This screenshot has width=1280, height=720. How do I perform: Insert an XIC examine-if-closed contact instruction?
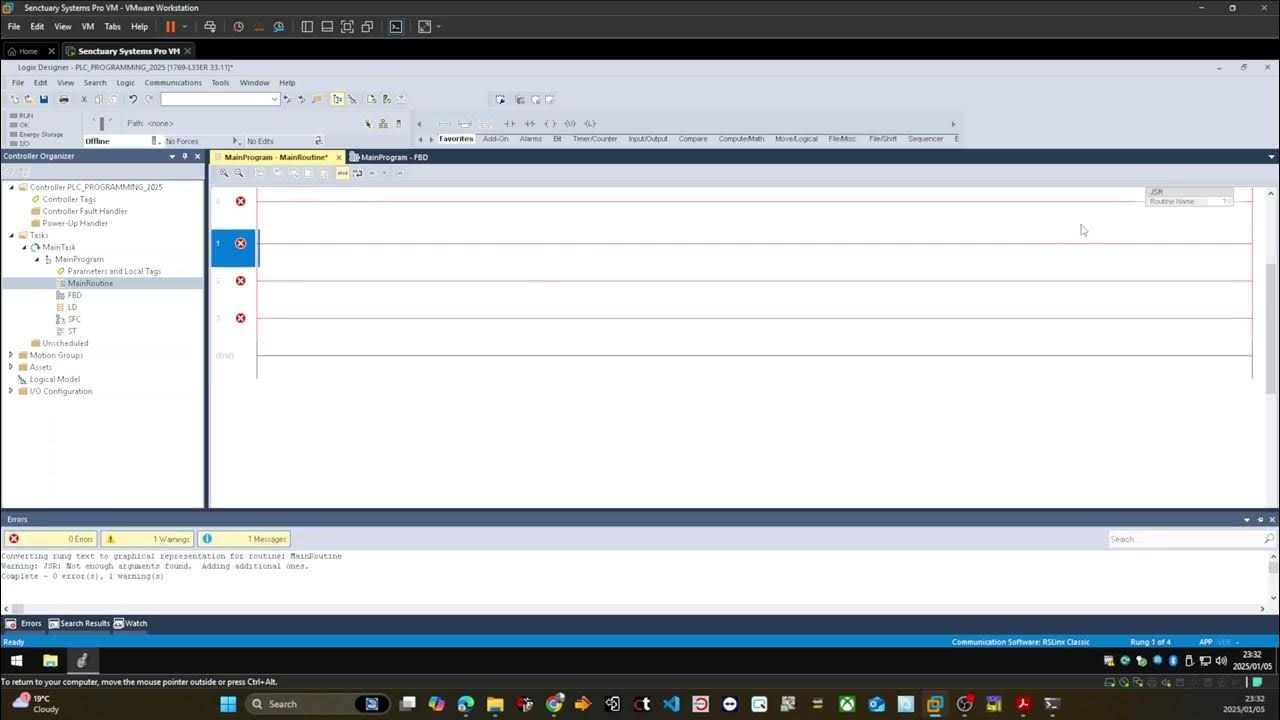click(510, 124)
